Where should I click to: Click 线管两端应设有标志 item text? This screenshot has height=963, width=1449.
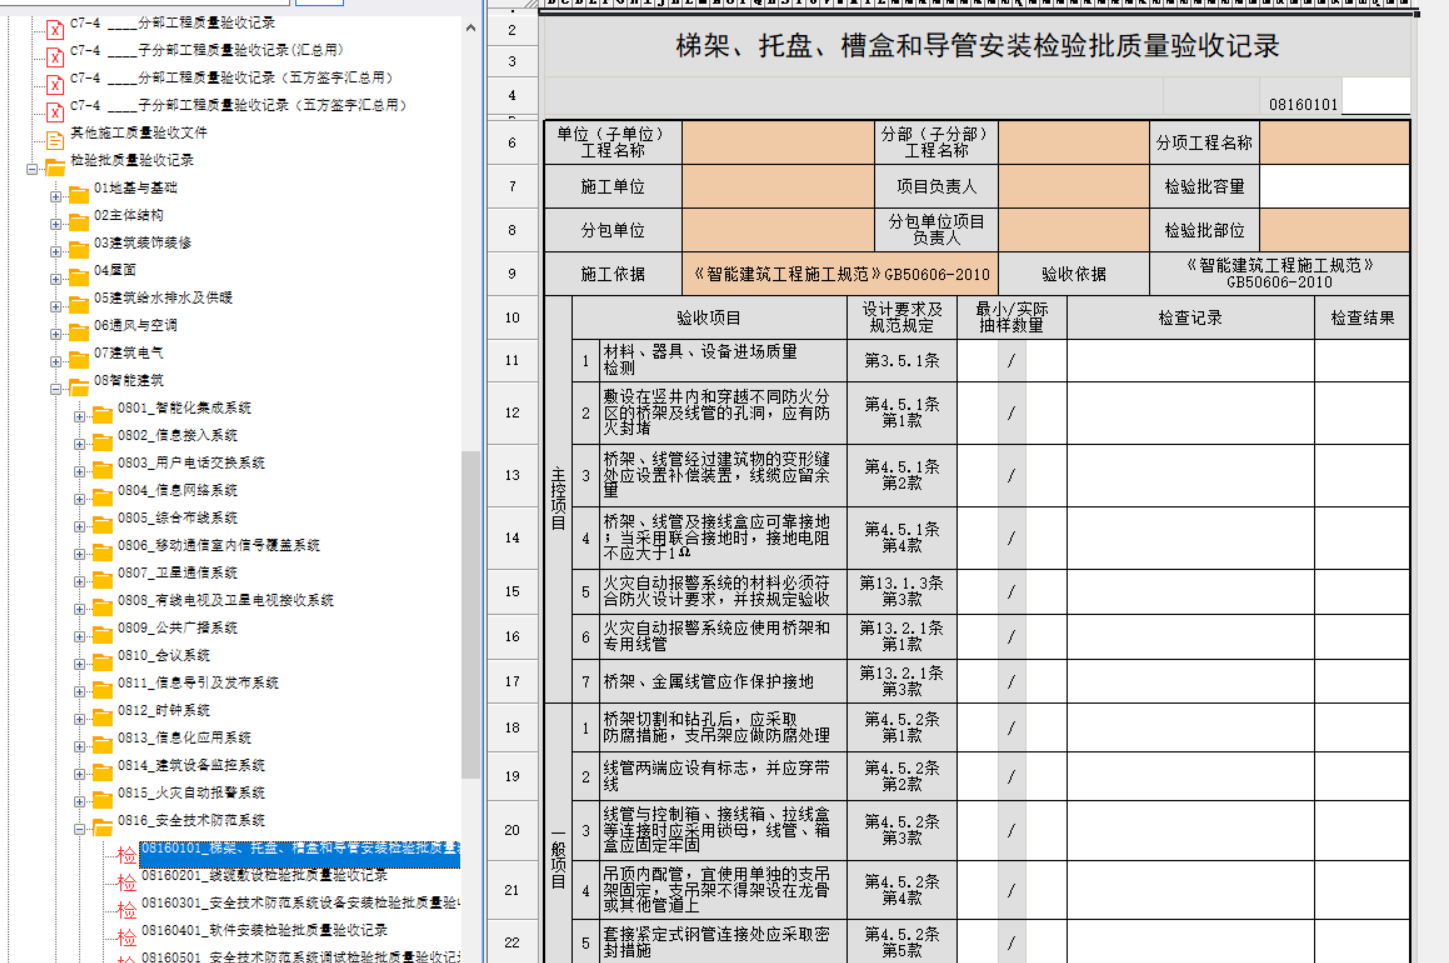coord(717,776)
